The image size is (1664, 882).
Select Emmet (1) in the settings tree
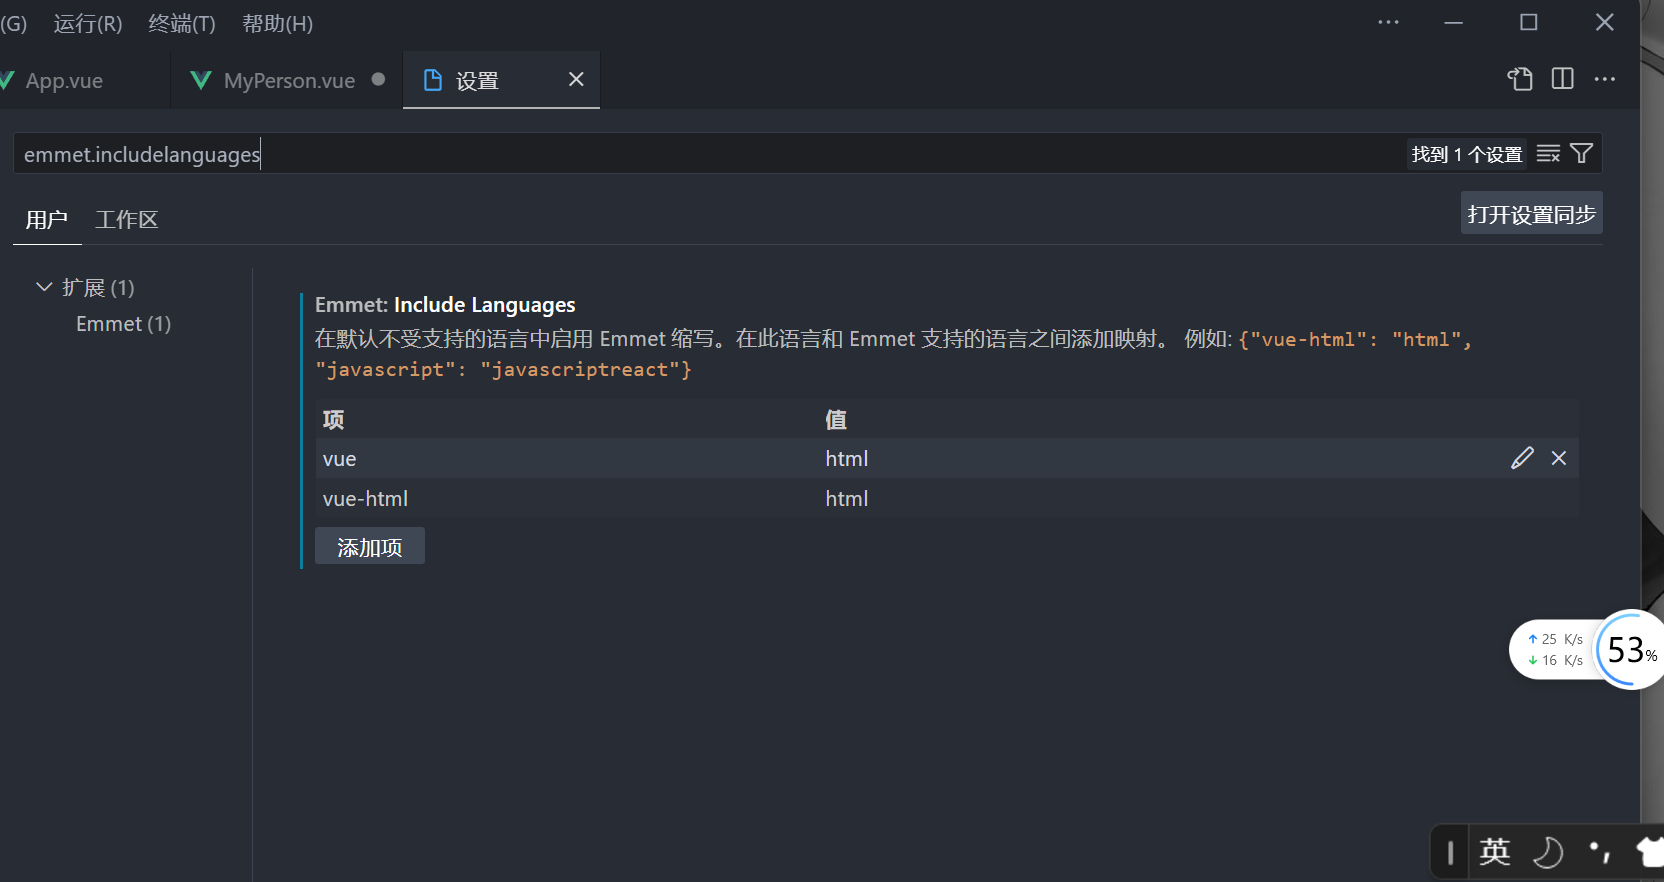(123, 324)
